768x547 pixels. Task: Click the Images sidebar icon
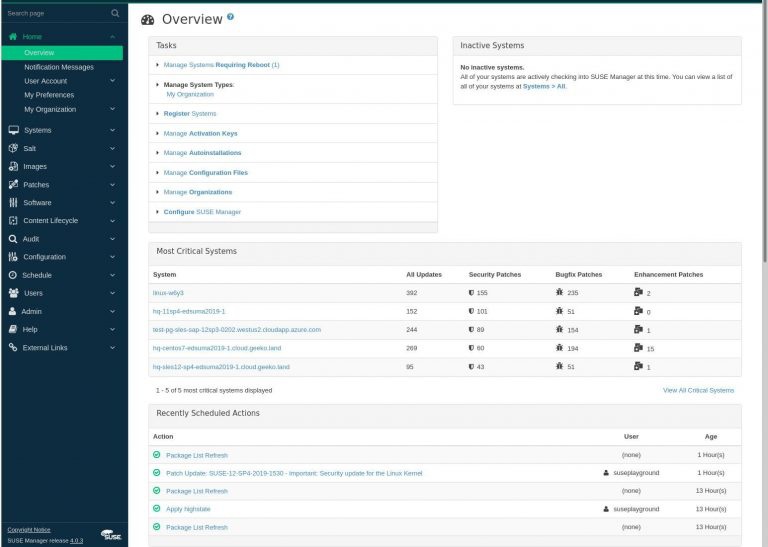13,166
